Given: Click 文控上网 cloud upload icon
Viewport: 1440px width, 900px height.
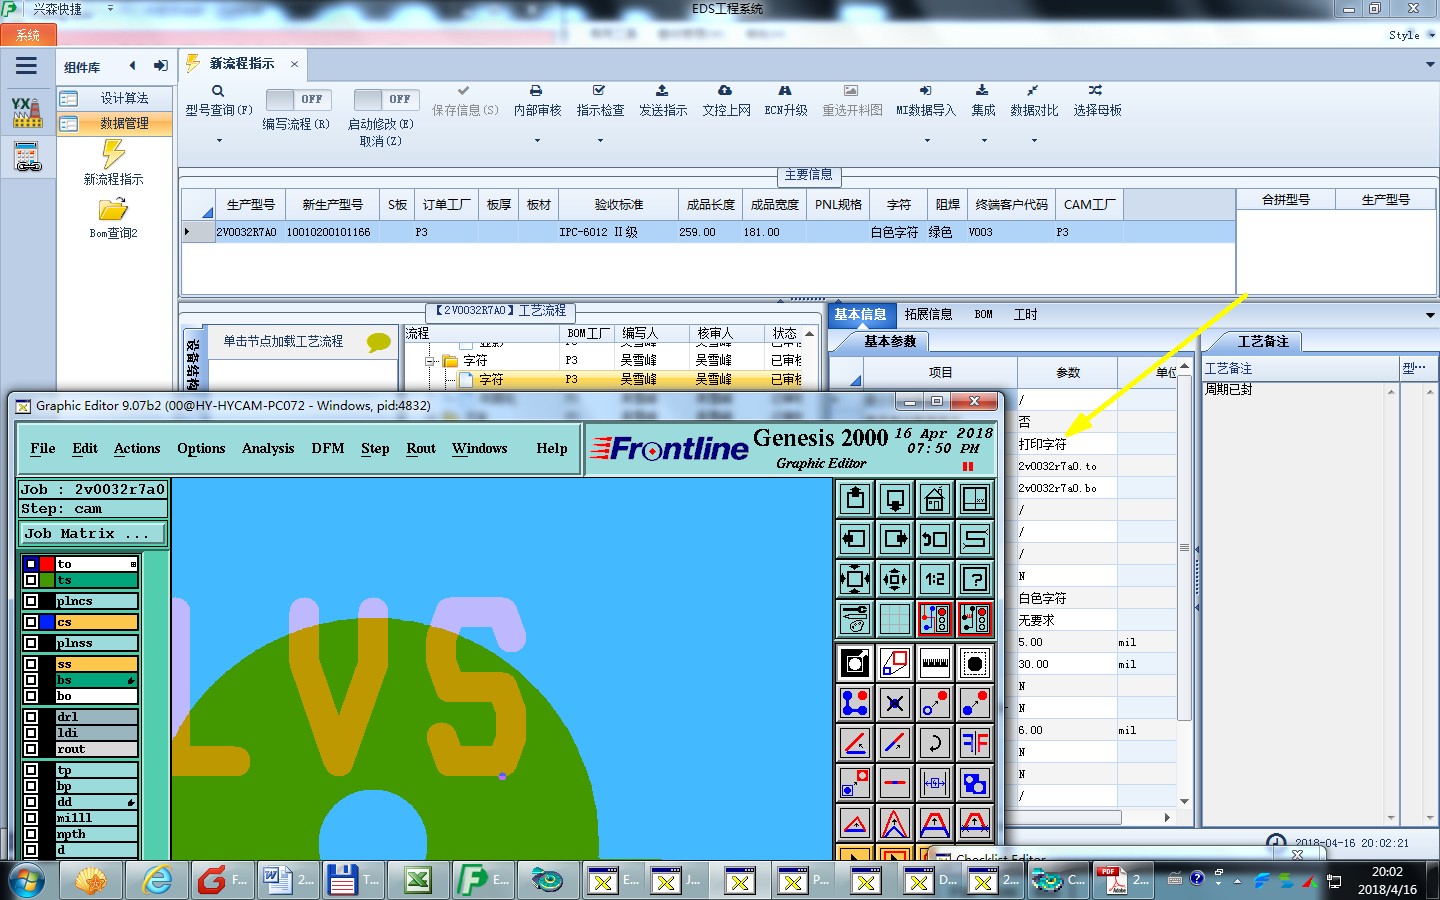Looking at the screenshot, I should tap(725, 90).
